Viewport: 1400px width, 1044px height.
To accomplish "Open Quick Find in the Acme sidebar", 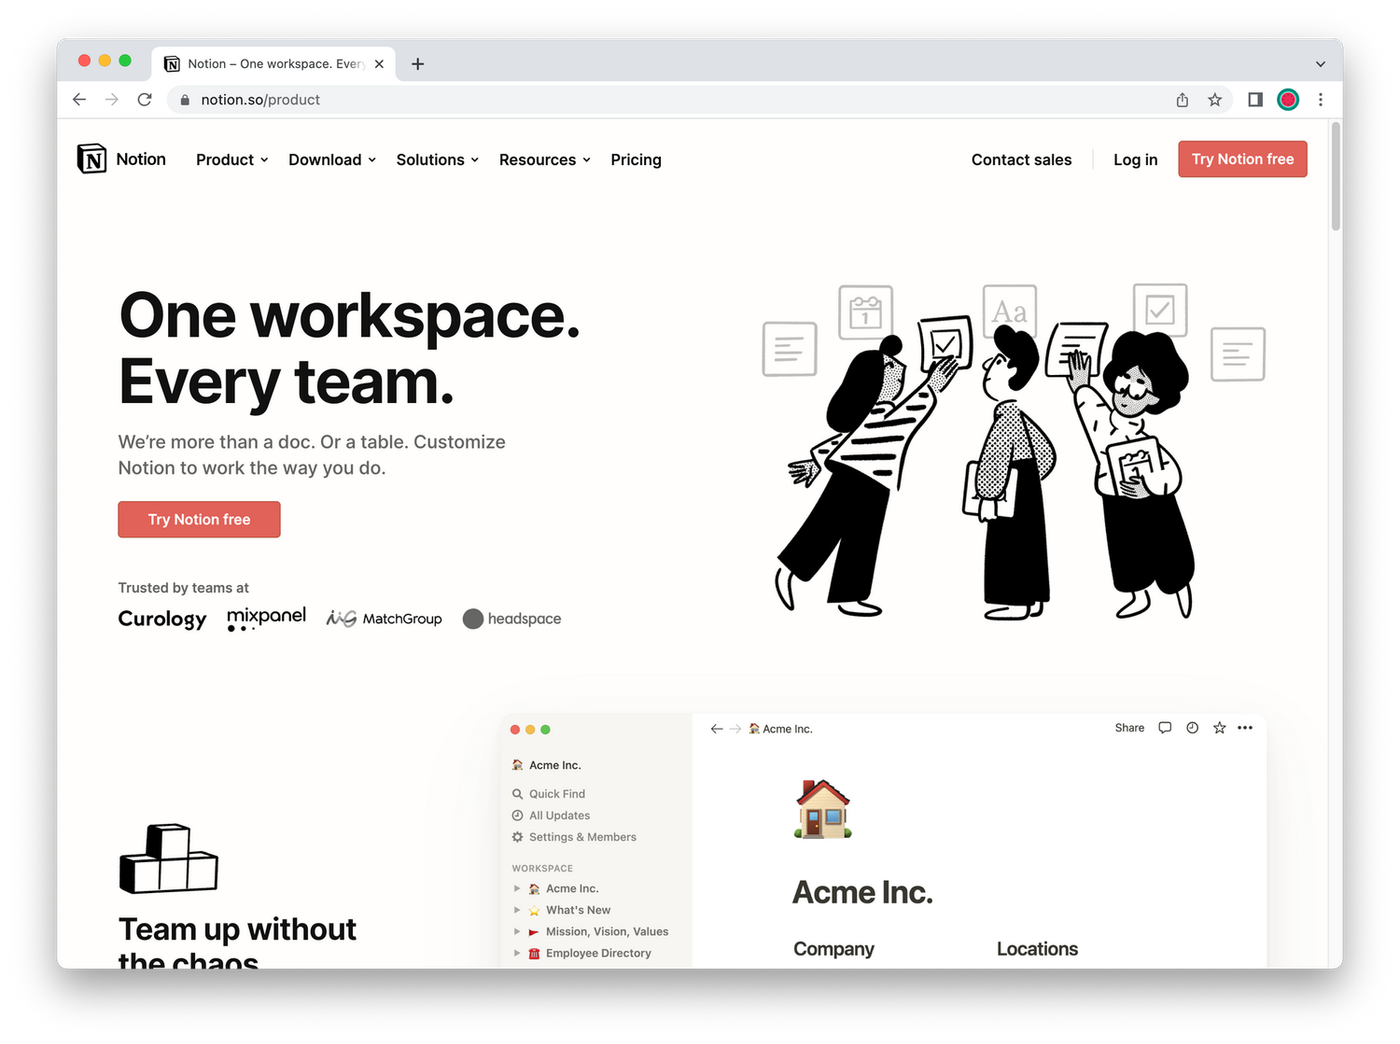I will pos(556,793).
